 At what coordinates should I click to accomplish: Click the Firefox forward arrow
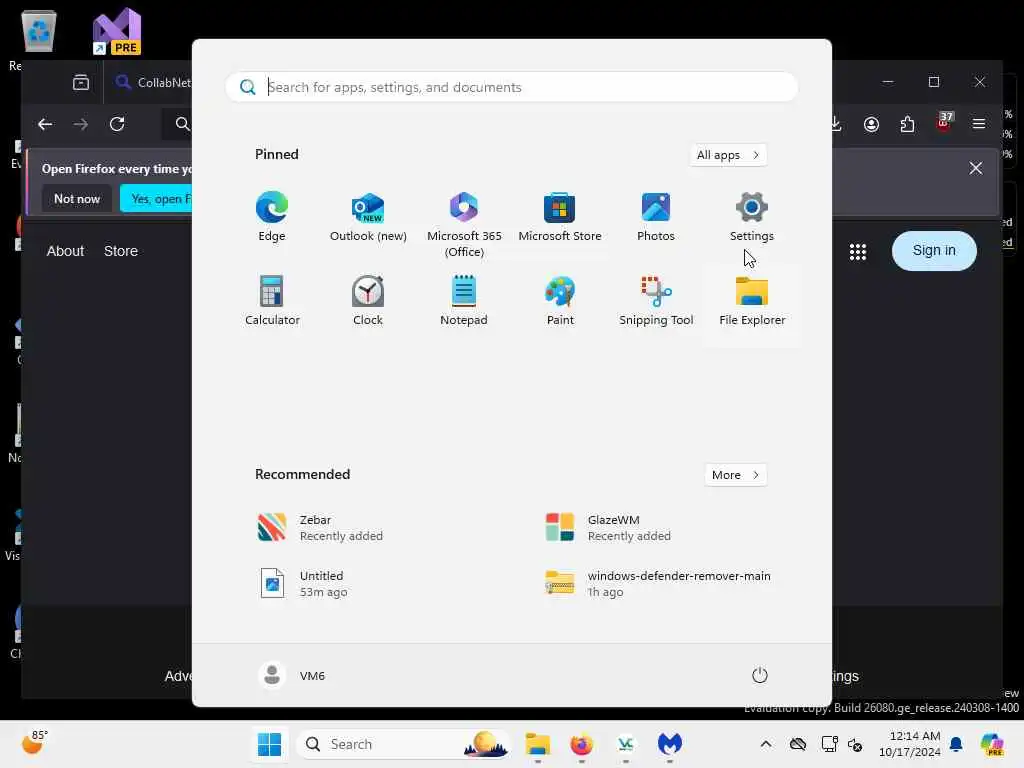pos(80,124)
